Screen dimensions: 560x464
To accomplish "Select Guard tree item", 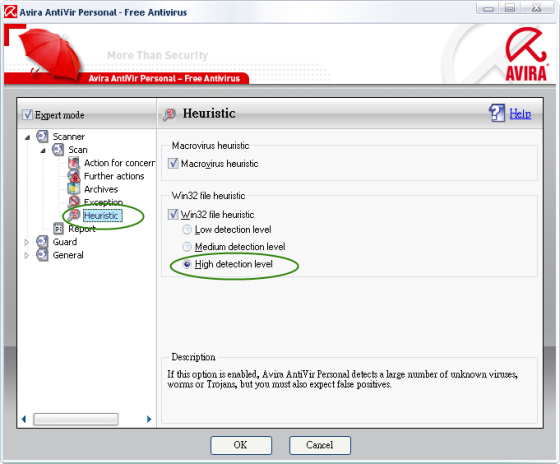I will pos(65,242).
